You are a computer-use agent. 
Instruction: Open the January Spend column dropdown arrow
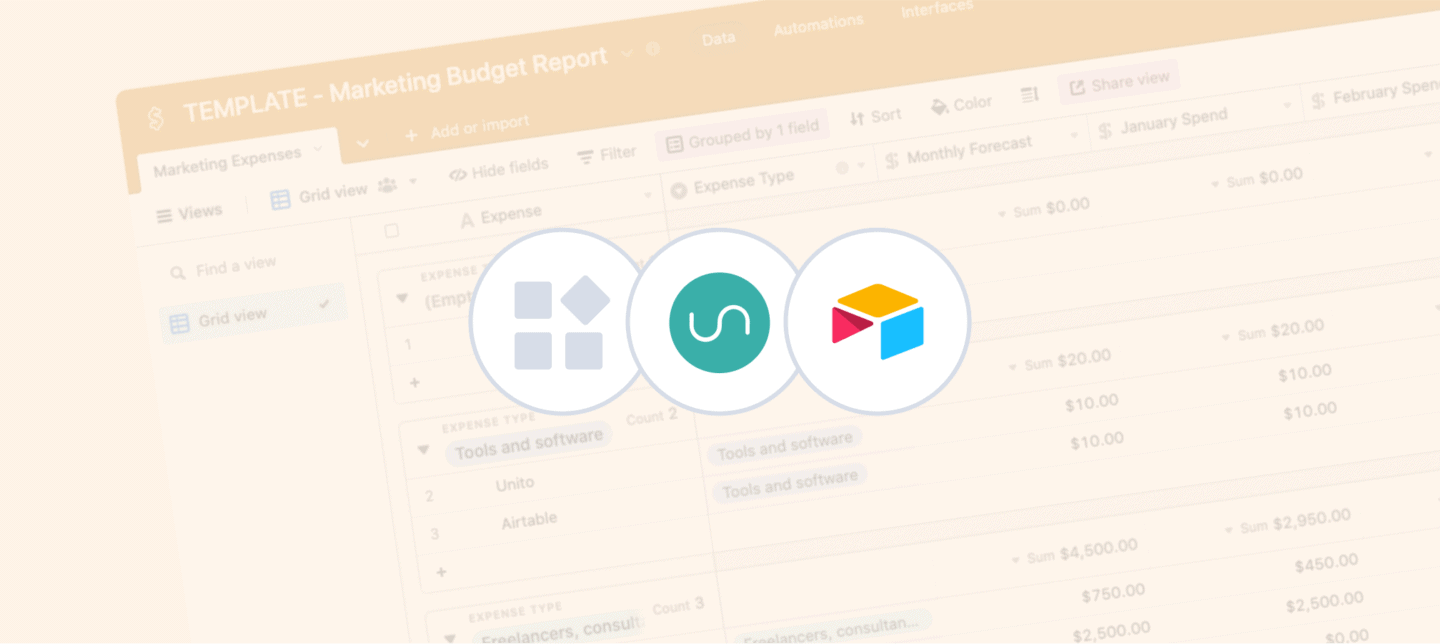(x=1287, y=105)
